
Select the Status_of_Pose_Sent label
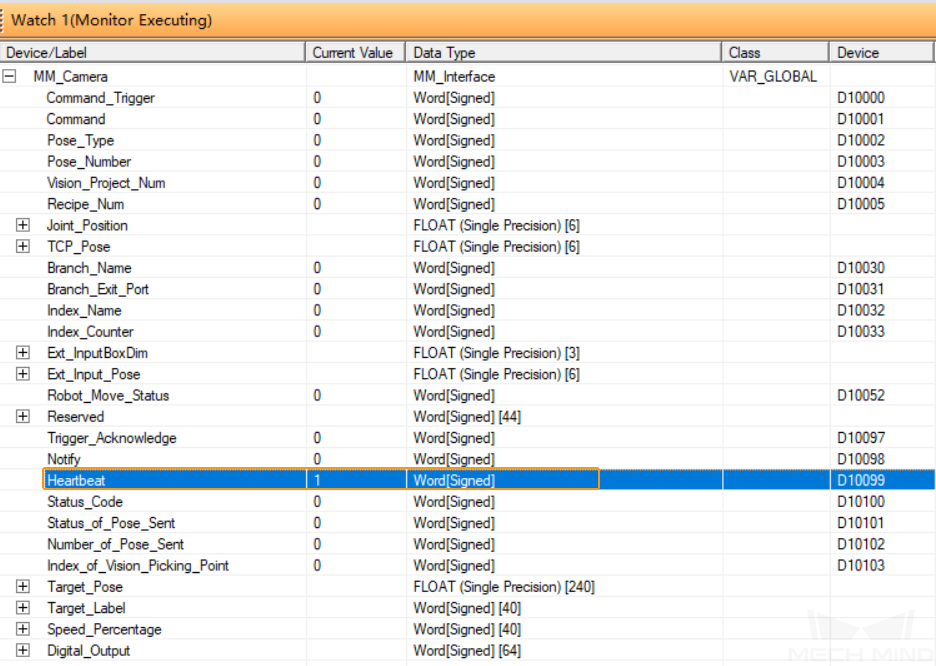[111, 523]
